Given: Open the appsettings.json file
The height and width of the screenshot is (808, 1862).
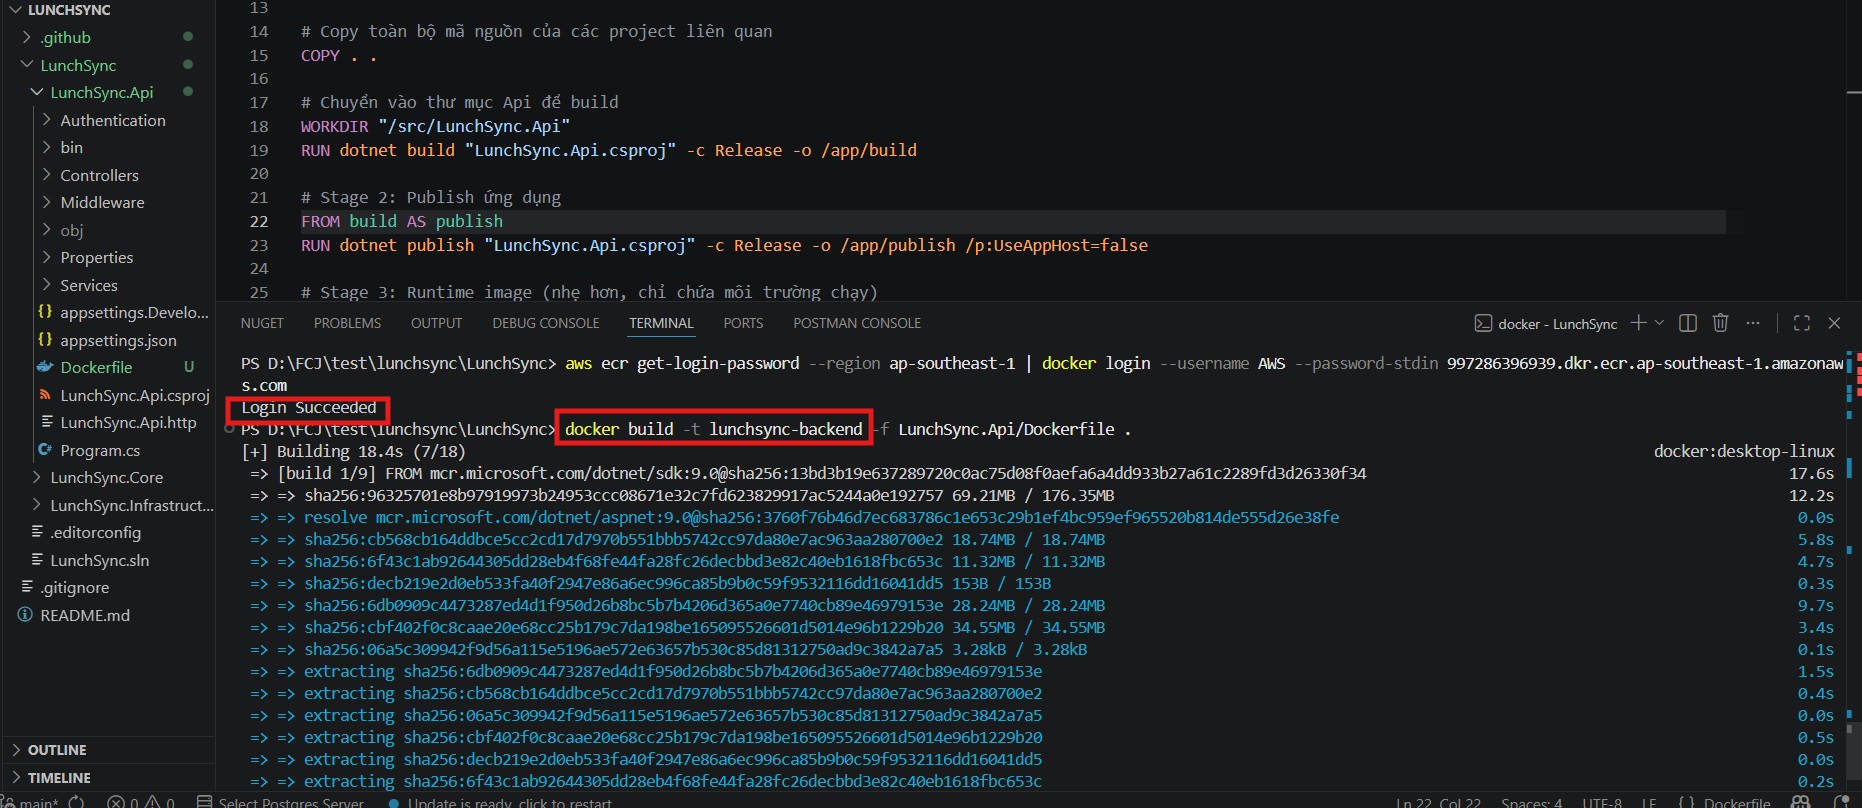Looking at the screenshot, I should (118, 340).
